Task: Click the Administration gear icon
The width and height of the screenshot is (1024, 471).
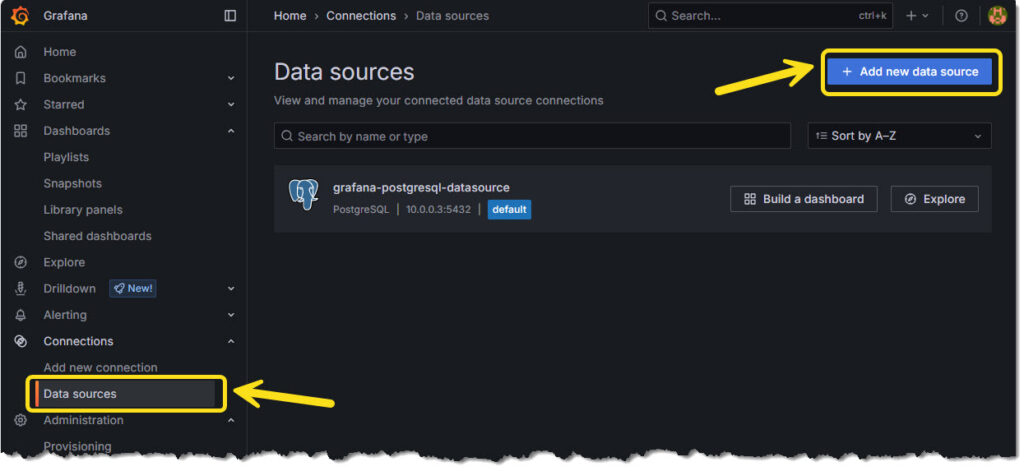Action: pos(21,420)
